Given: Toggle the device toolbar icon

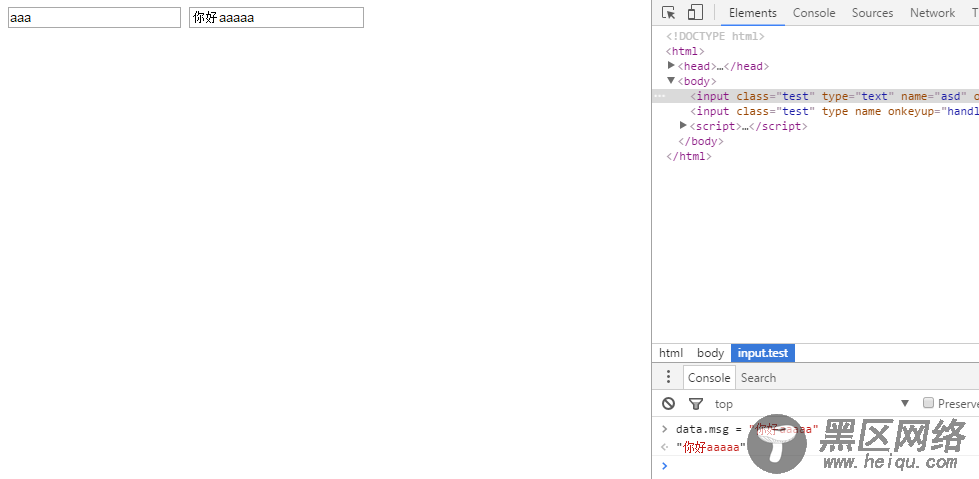Looking at the screenshot, I should point(695,12).
